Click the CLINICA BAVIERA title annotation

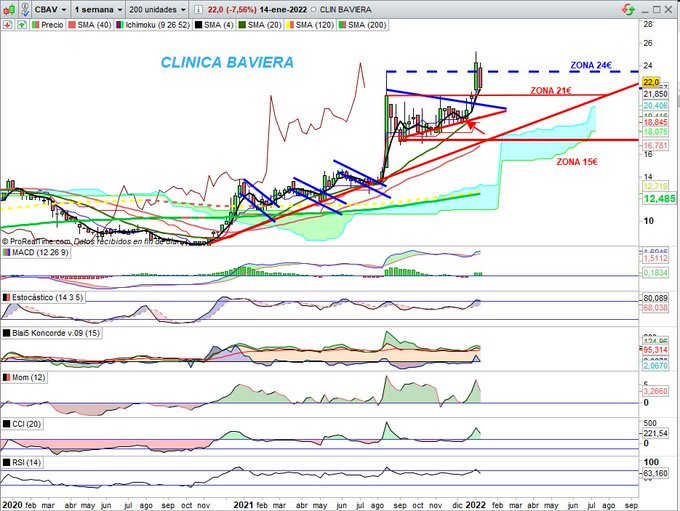[x=227, y=62]
